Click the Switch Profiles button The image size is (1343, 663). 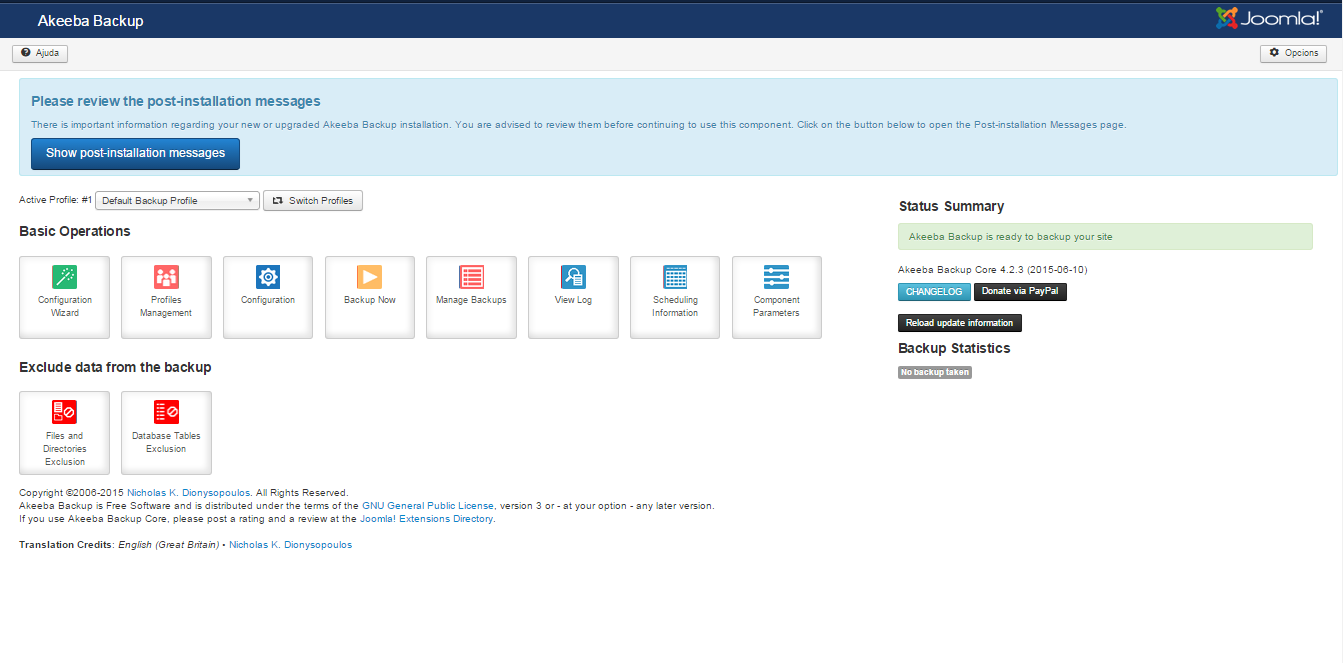coord(313,201)
